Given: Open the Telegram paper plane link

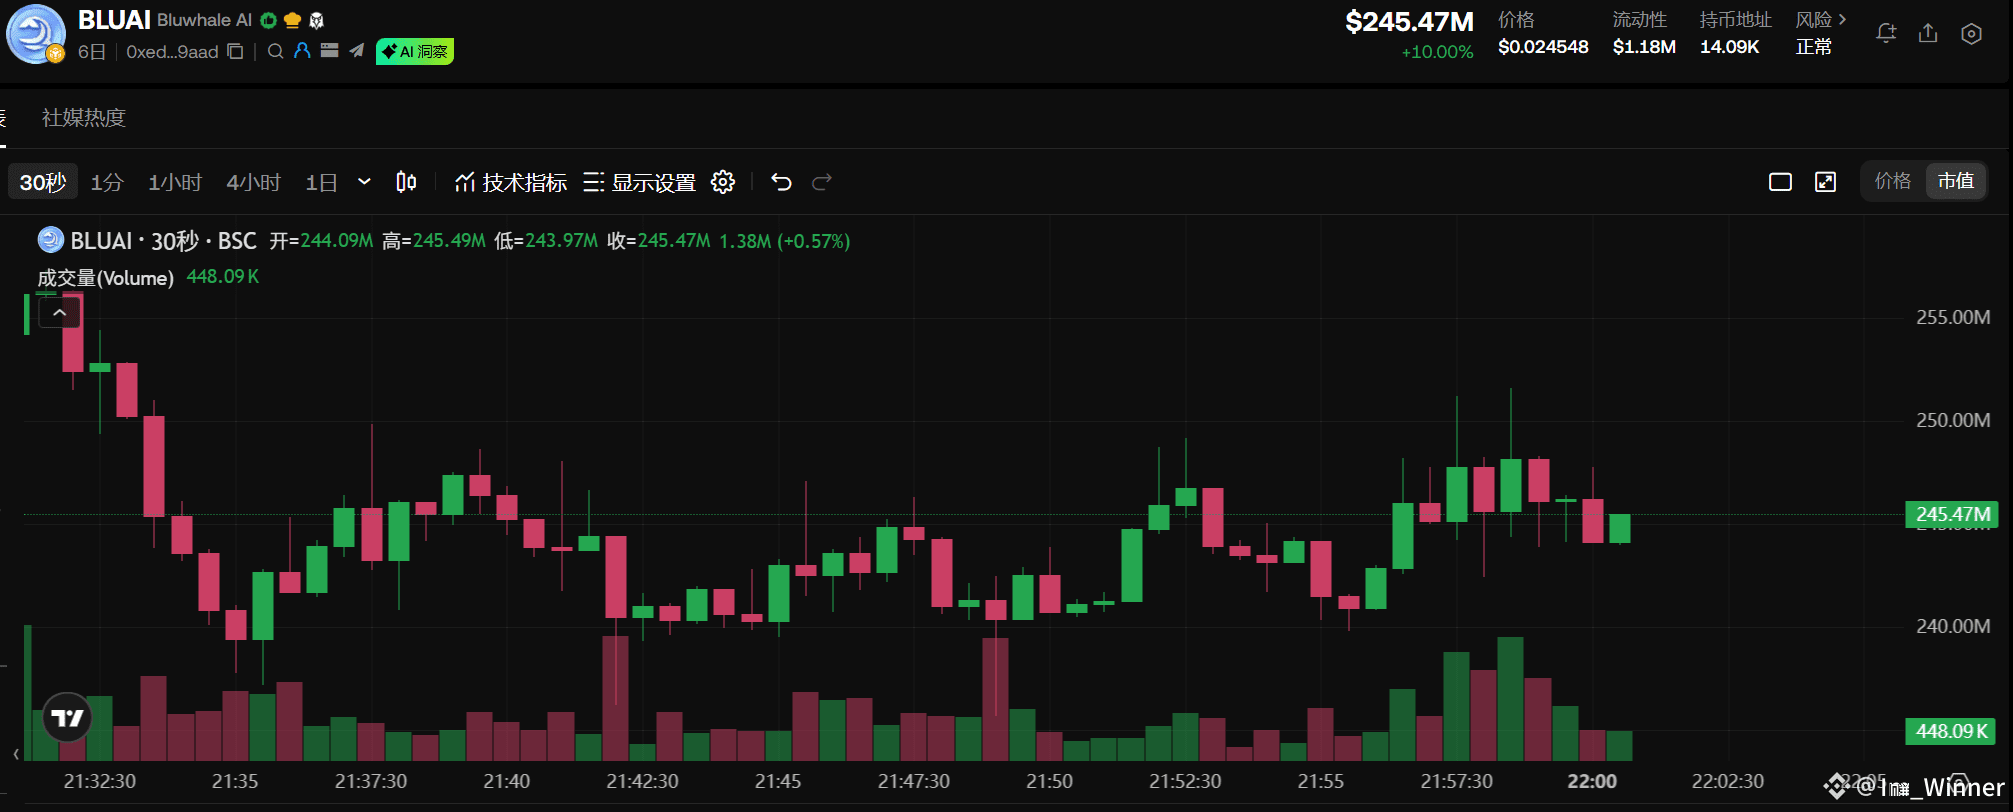Looking at the screenshot, I should click(x=356, y=51).
